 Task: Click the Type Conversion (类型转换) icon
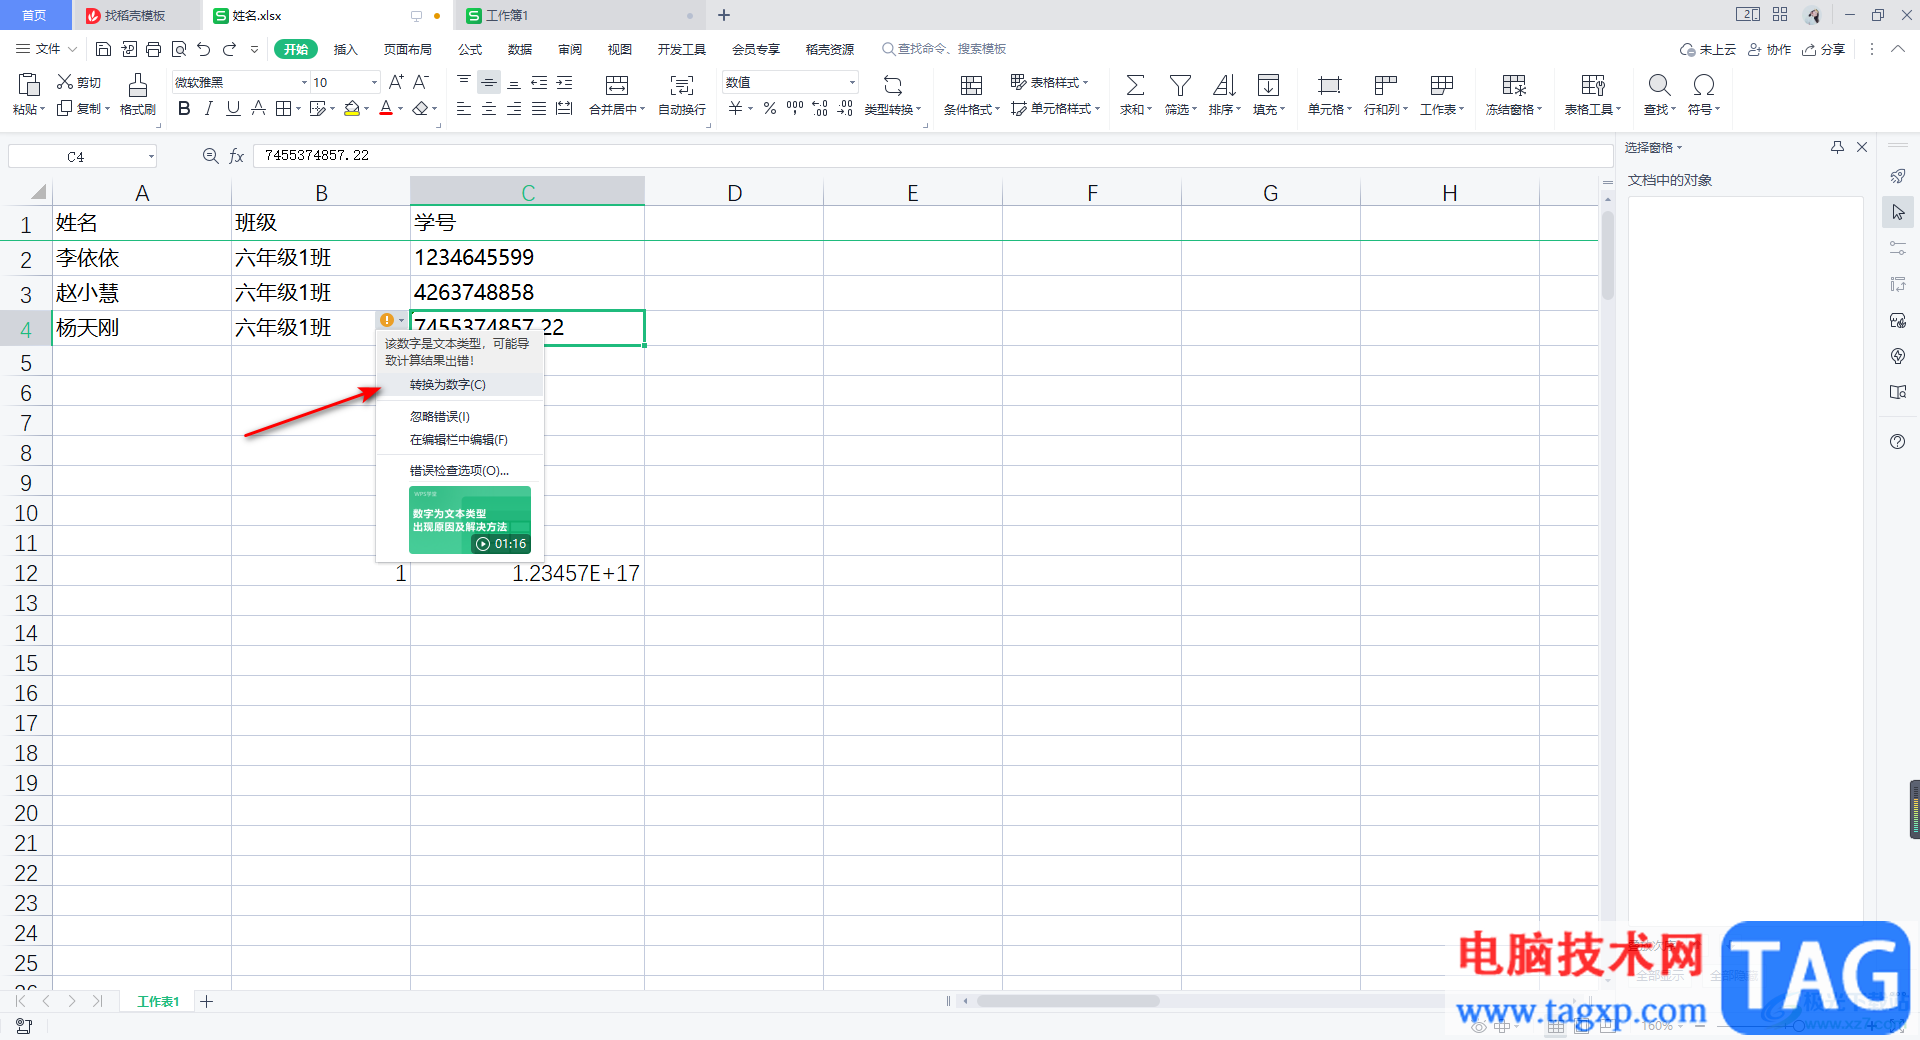pyautogui.click(x=893, y=85)
